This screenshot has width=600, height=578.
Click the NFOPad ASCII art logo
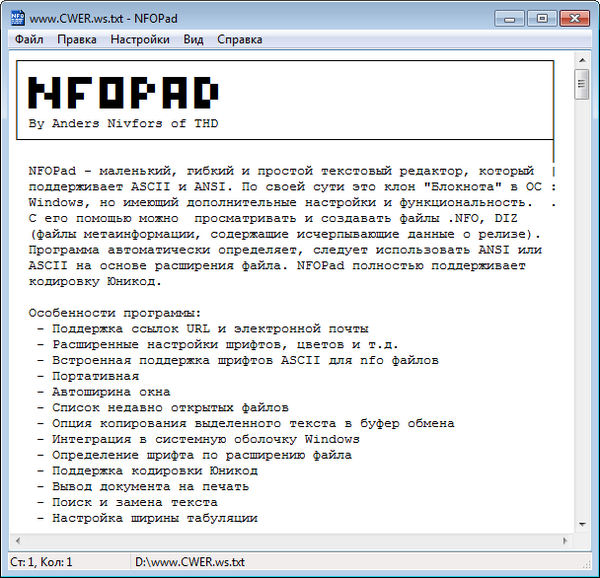click(124, 93)
